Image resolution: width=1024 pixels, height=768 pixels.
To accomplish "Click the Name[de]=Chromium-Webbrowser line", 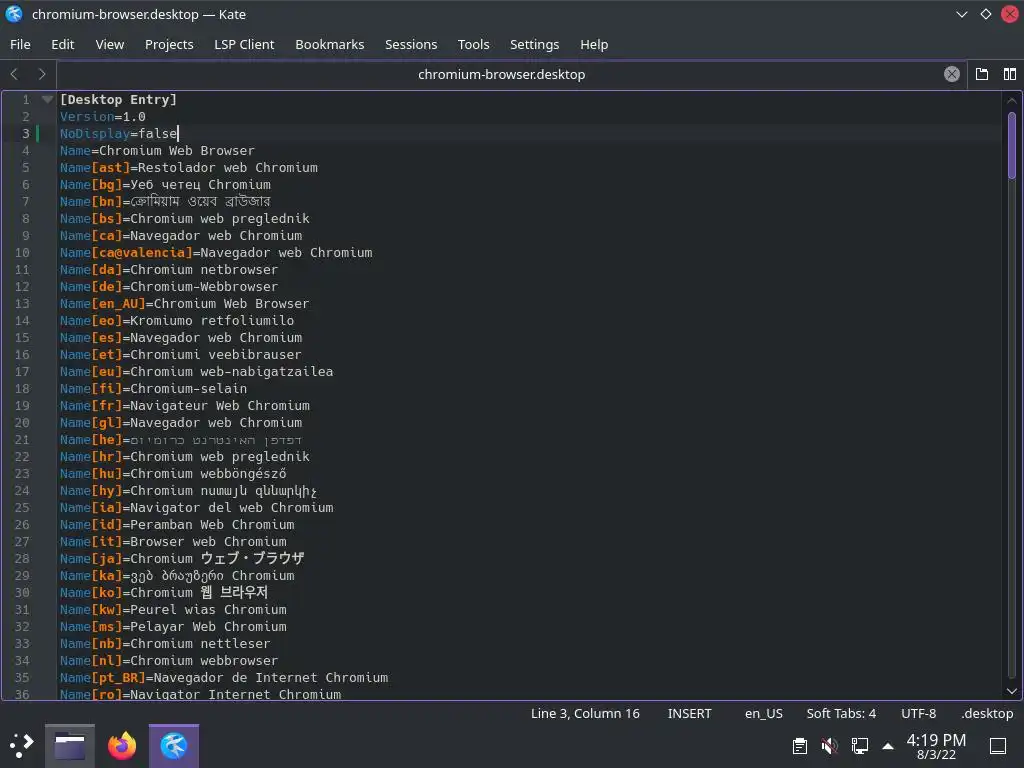I will [168, 286].
